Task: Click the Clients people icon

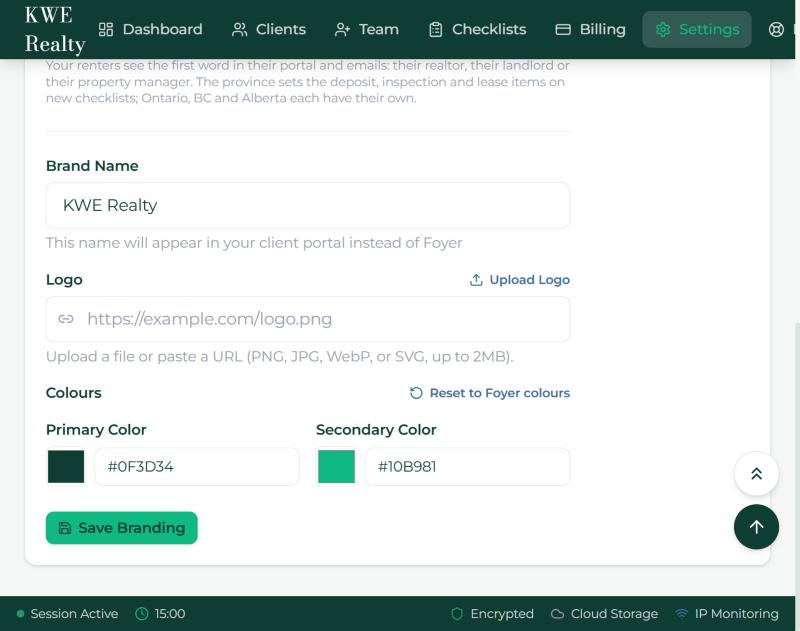Action: point(239,30)
